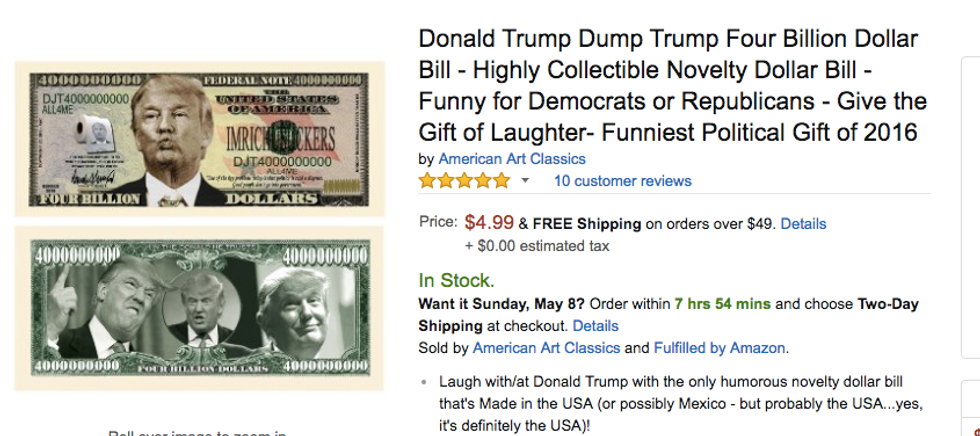The width and height of the screenshot is (980, 436).
Task: Click the product title heading
Action: tap(672, 86)
